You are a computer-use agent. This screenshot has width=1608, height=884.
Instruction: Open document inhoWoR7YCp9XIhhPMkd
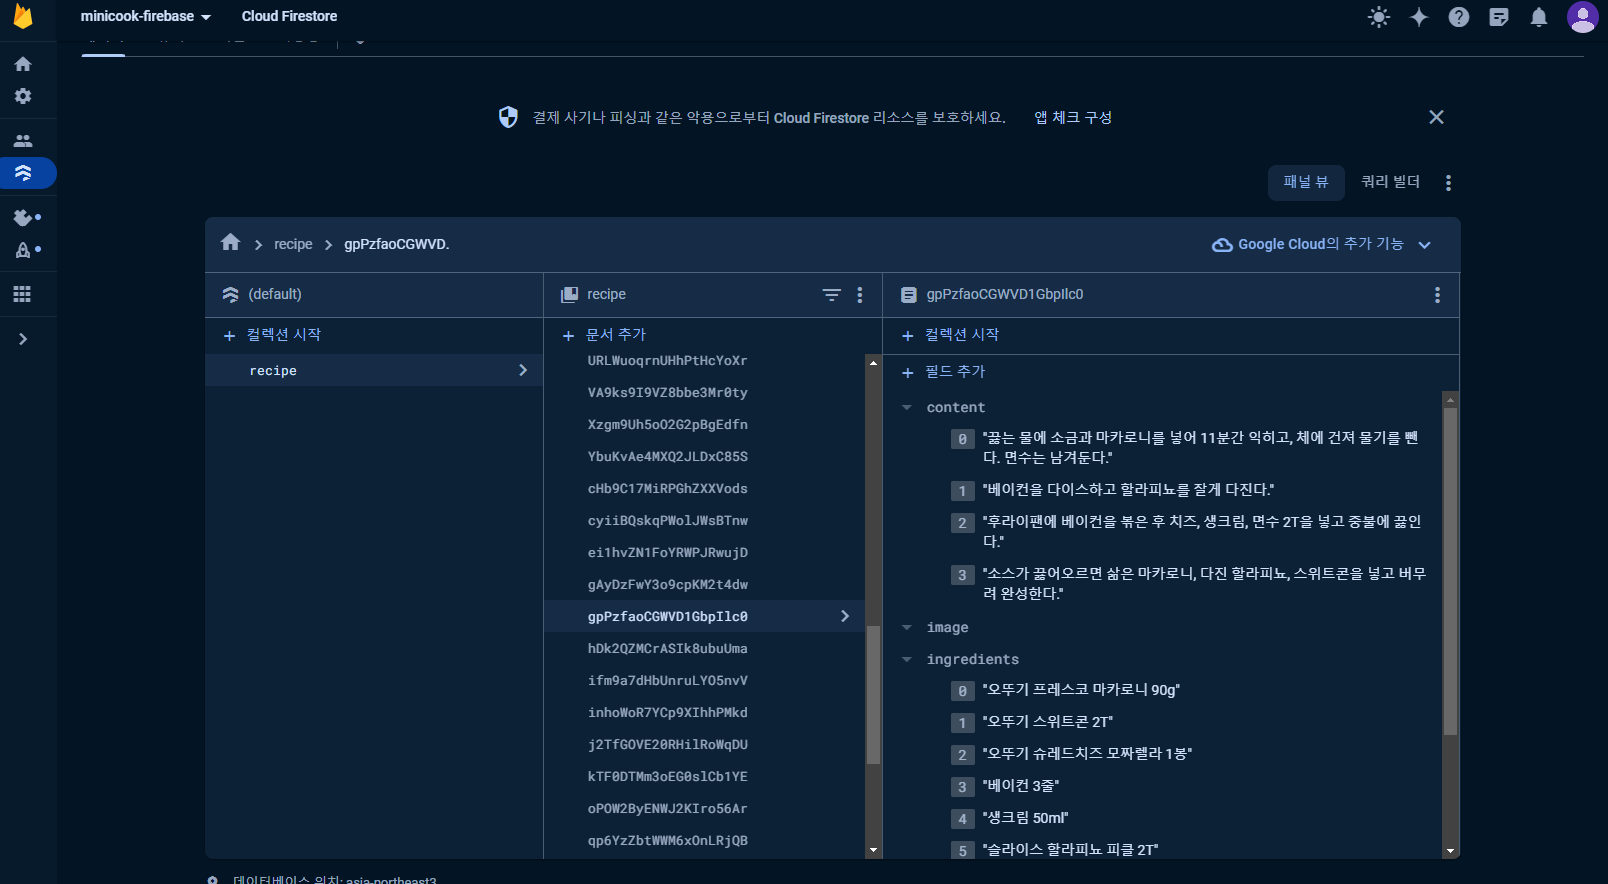tap(667, 712)
